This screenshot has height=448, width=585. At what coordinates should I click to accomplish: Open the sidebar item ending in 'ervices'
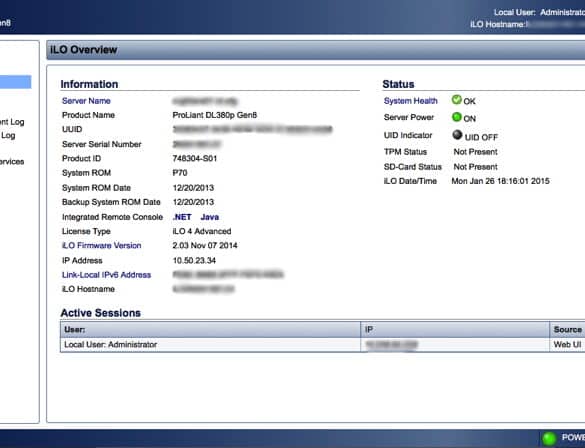tap(12, 162)
